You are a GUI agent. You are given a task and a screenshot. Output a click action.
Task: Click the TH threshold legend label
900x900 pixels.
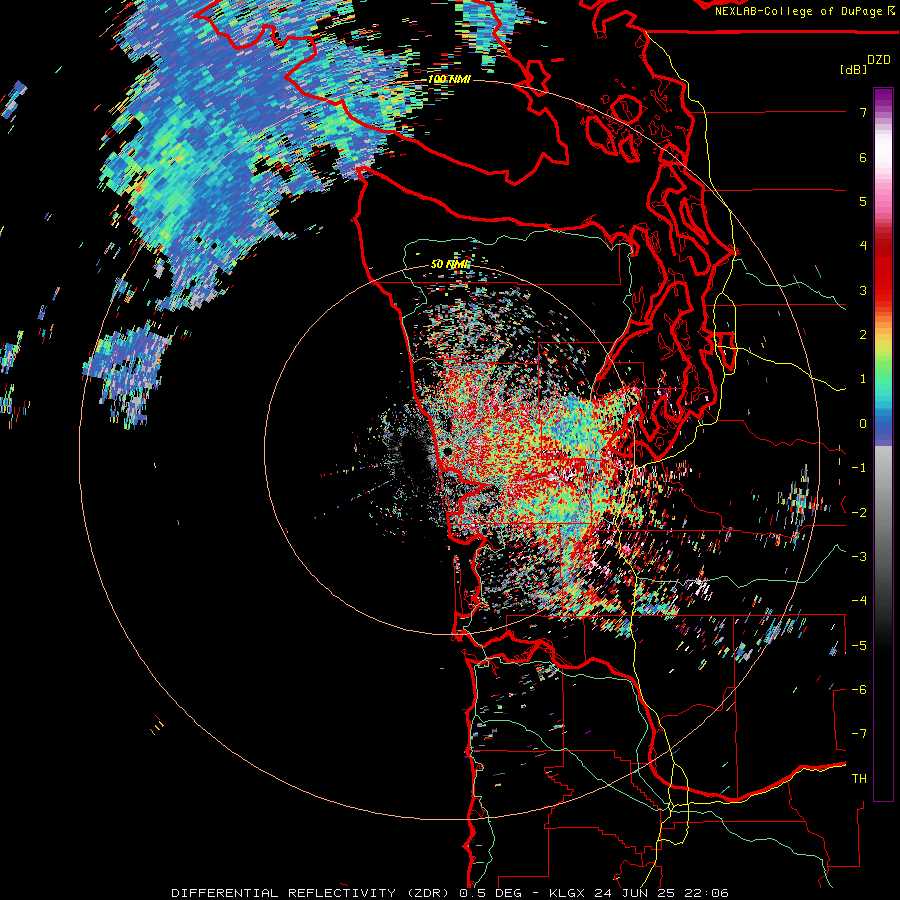(859, 779)
